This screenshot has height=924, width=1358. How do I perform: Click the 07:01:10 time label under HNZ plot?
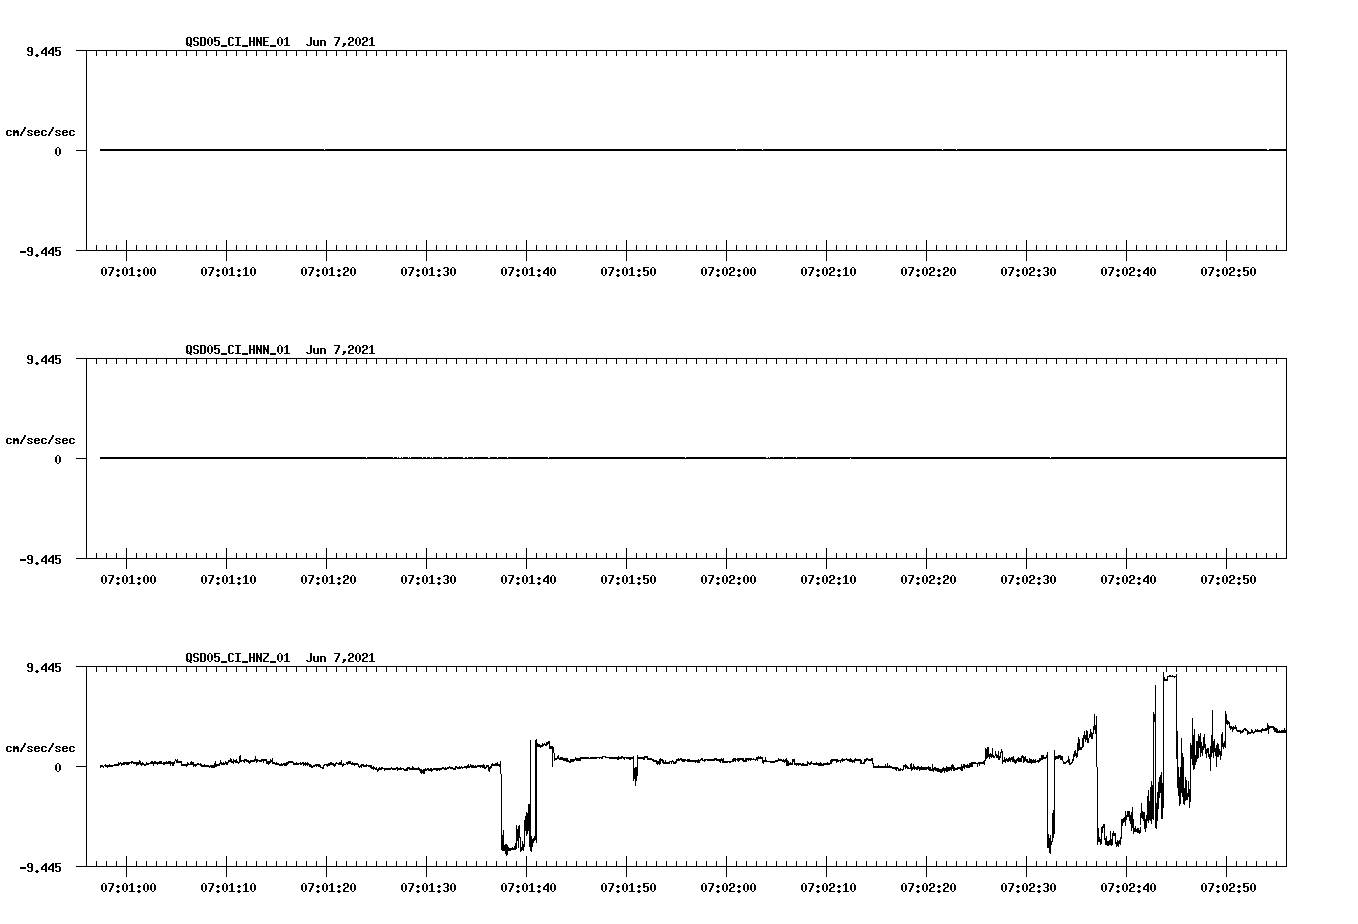[228, 887]
